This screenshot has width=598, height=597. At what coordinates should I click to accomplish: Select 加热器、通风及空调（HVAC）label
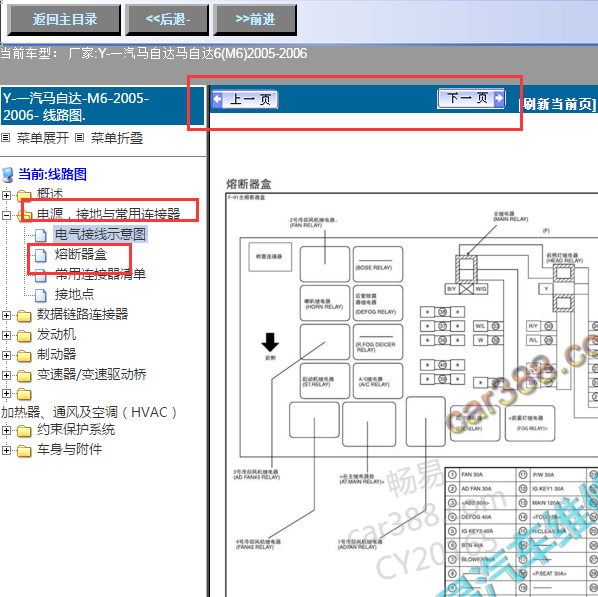click(x=89, y=412)
